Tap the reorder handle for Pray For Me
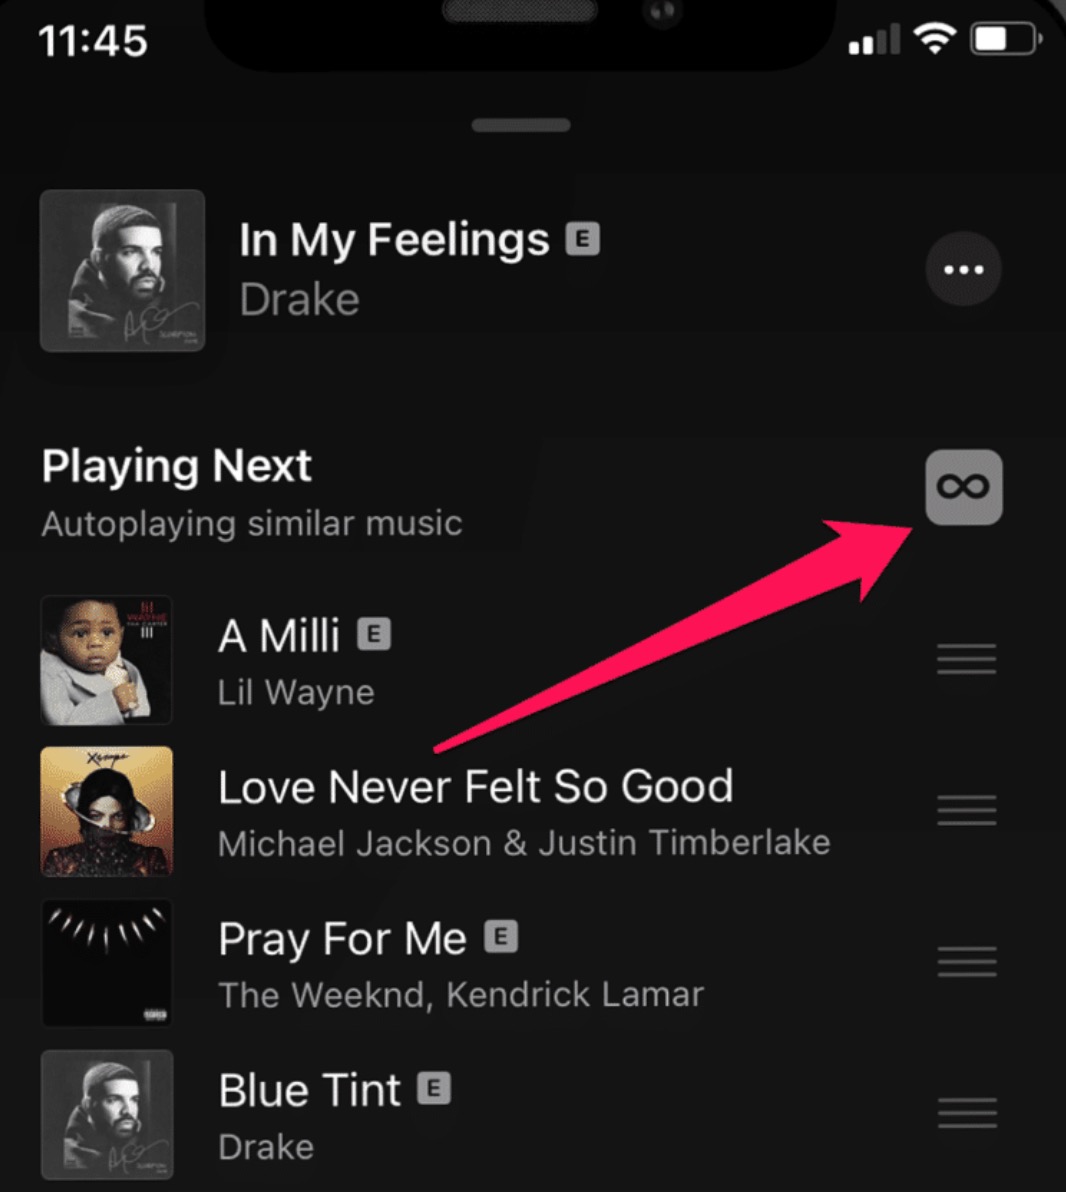The image size is (1066, 1192). tap(966, 961)
